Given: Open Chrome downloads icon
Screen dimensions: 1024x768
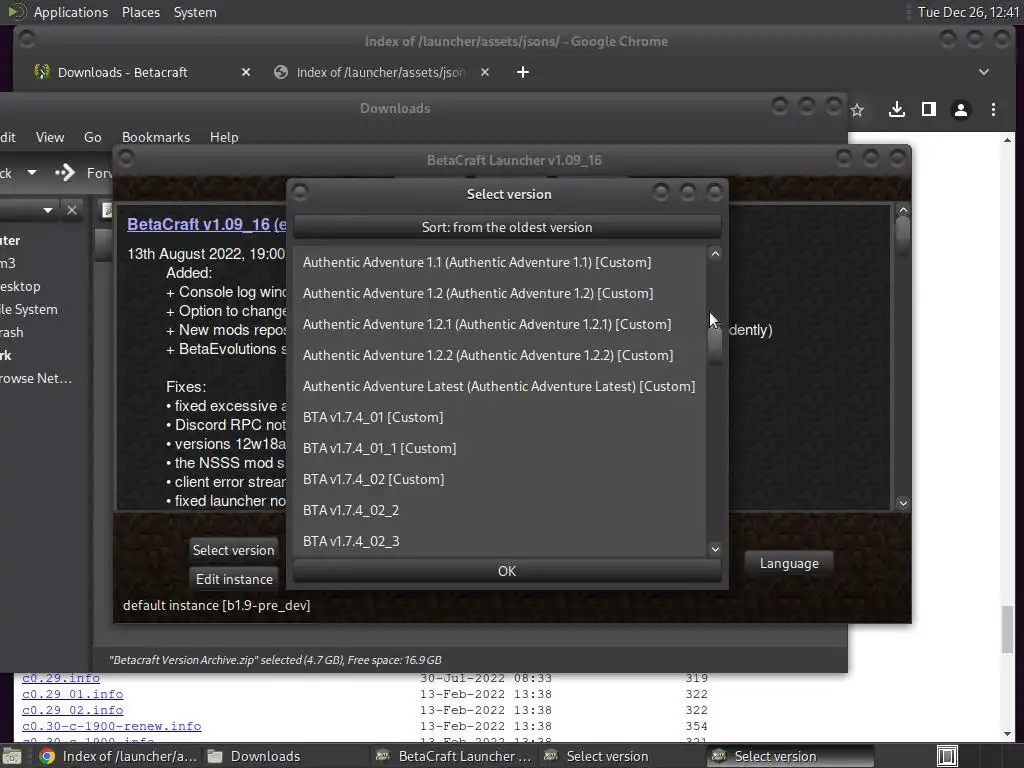Looking at the screenshot, I should click(x=897, y=110).
